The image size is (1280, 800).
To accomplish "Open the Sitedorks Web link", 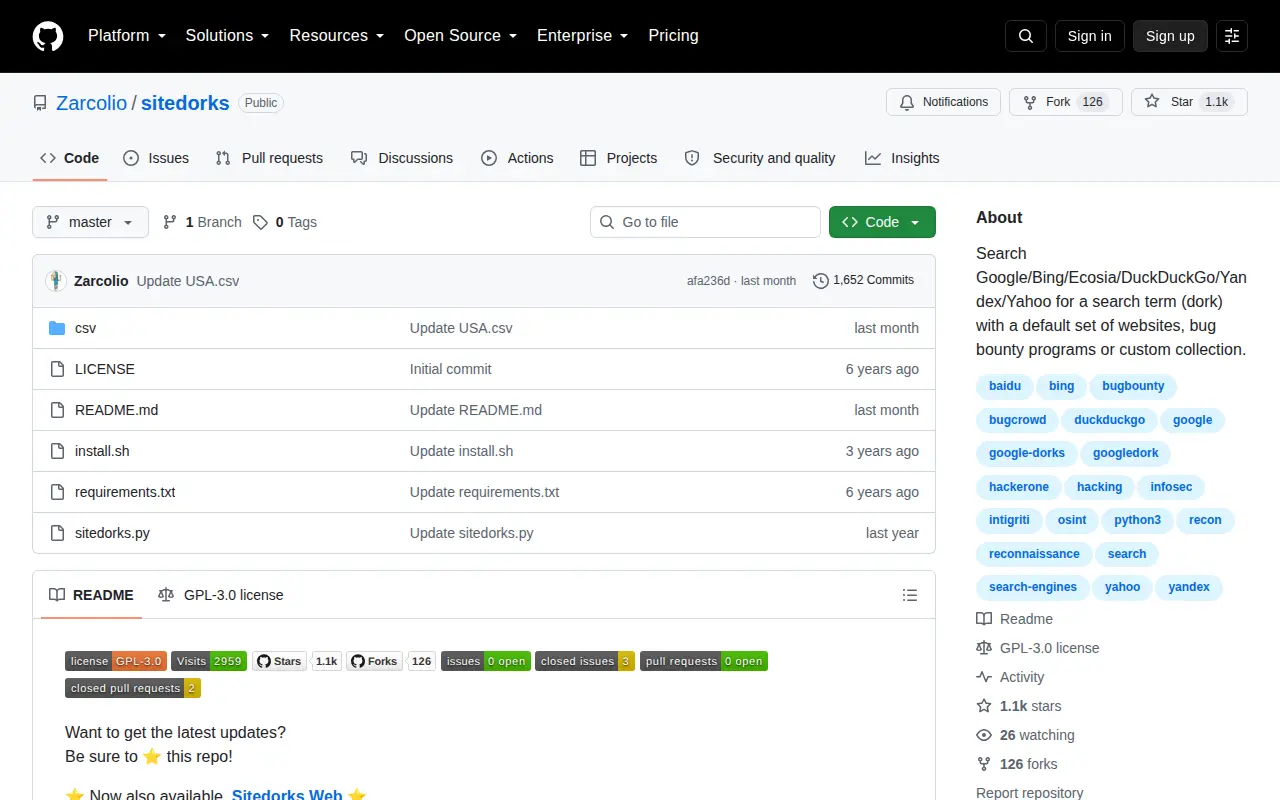I will pos(287,795).
